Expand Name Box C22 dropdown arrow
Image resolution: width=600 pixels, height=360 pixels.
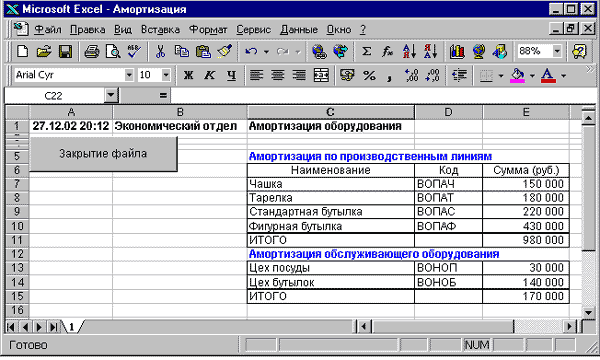[111, 95]
